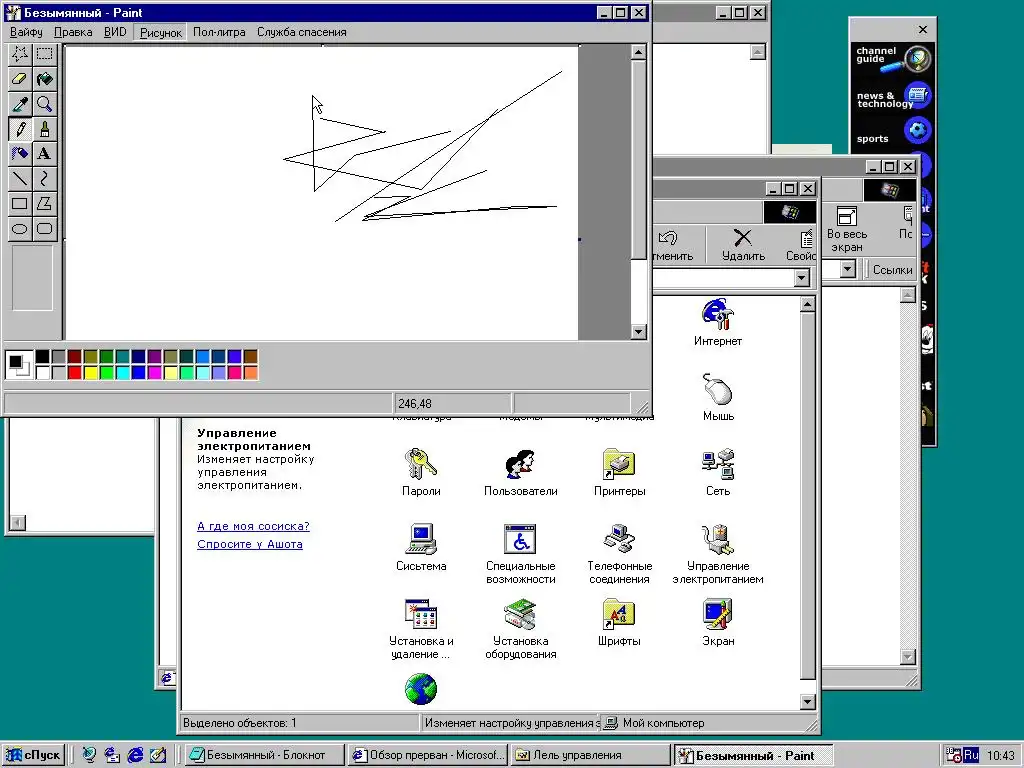1024x768 pixels.
Task: Select the Управление электропитанием icon
Action: tap(718, 554)
